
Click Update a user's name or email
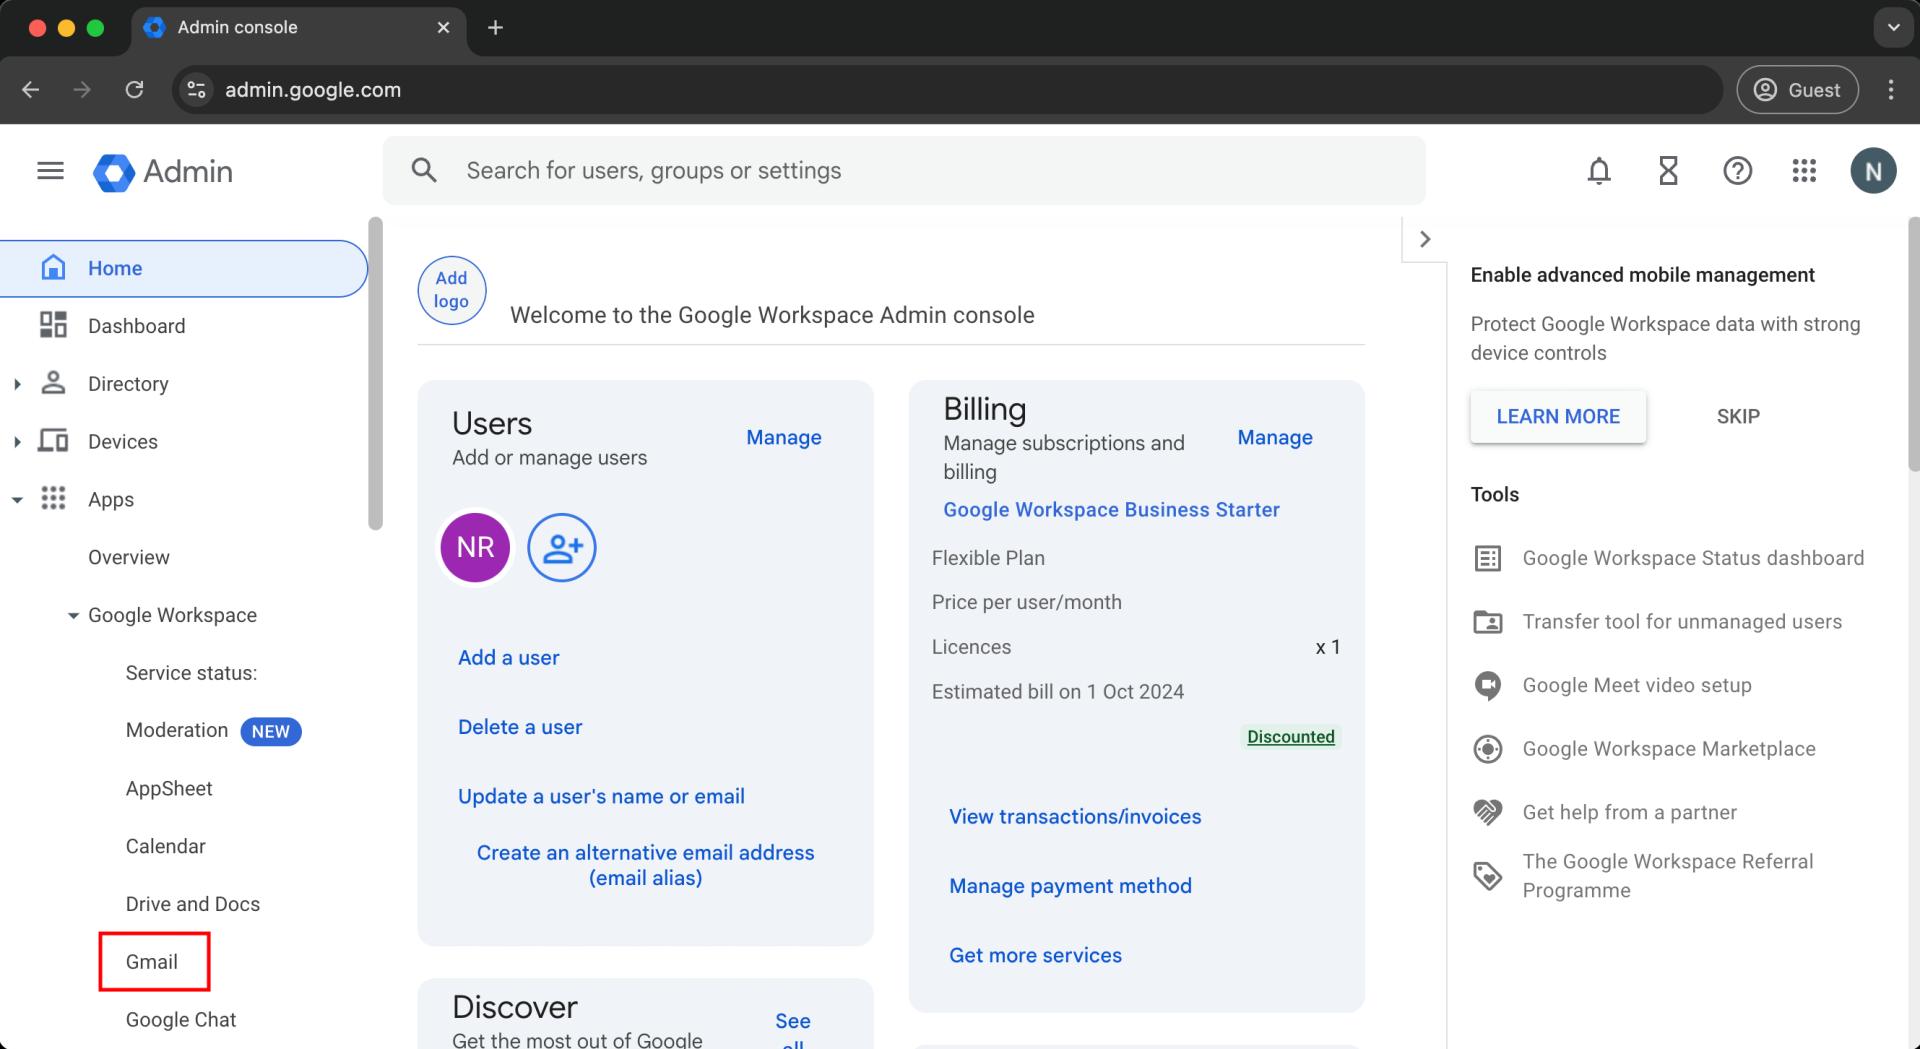pos(601,796)
